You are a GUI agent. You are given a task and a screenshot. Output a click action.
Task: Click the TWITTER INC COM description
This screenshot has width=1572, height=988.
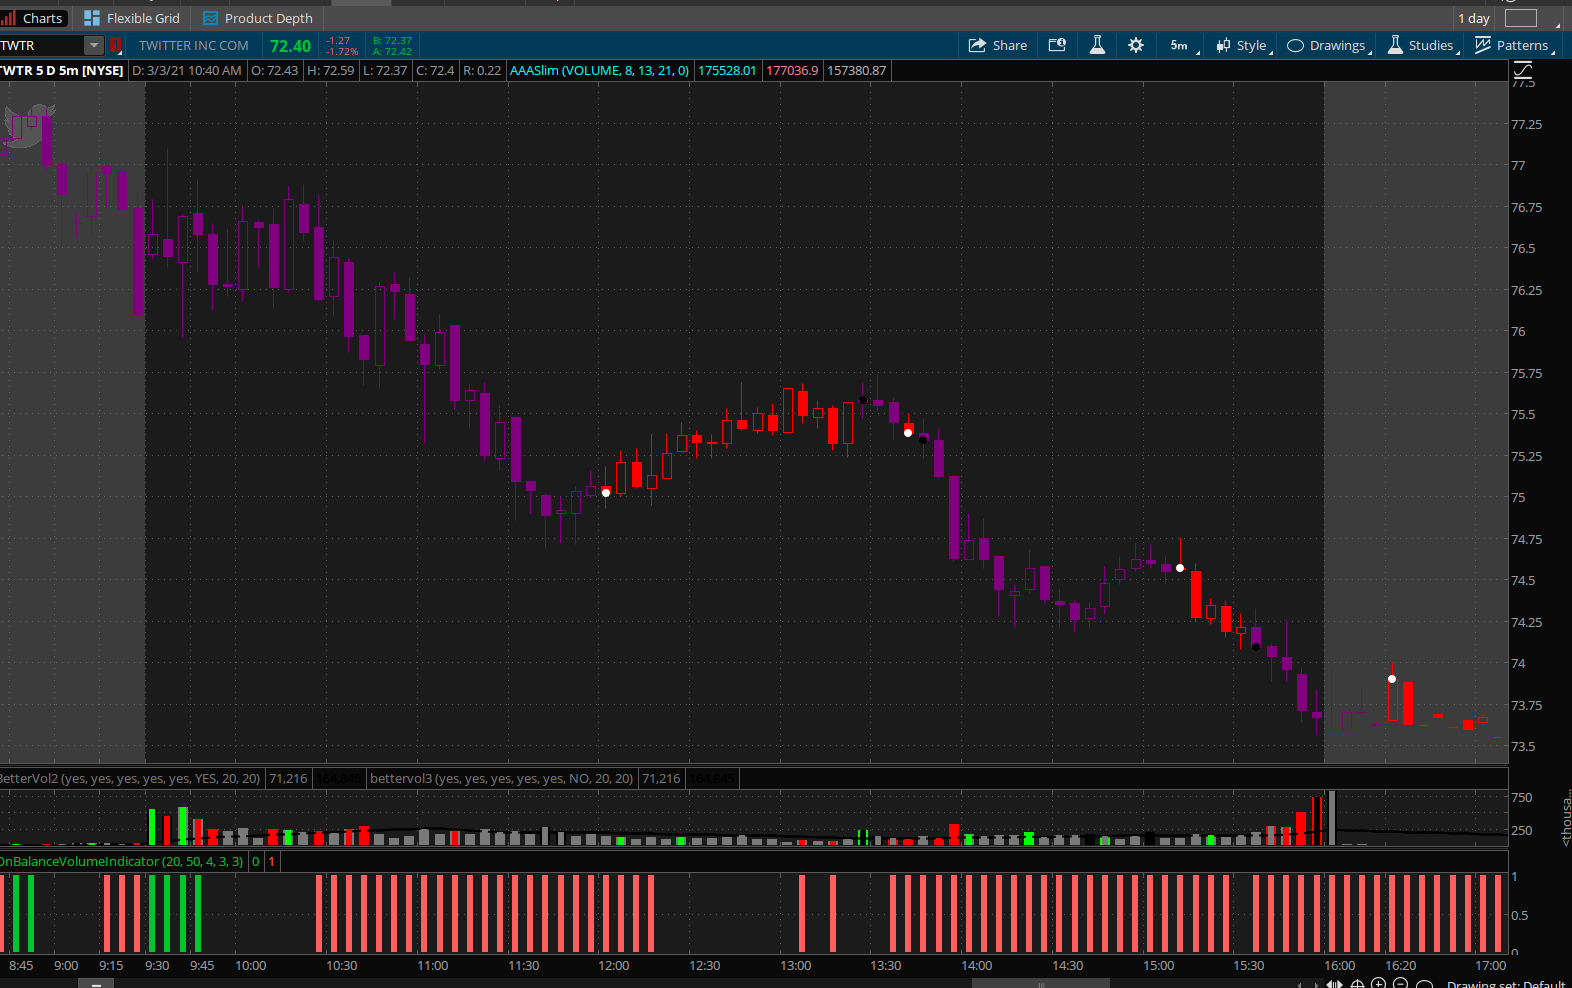pyautogui.click(x=194, y=45)
